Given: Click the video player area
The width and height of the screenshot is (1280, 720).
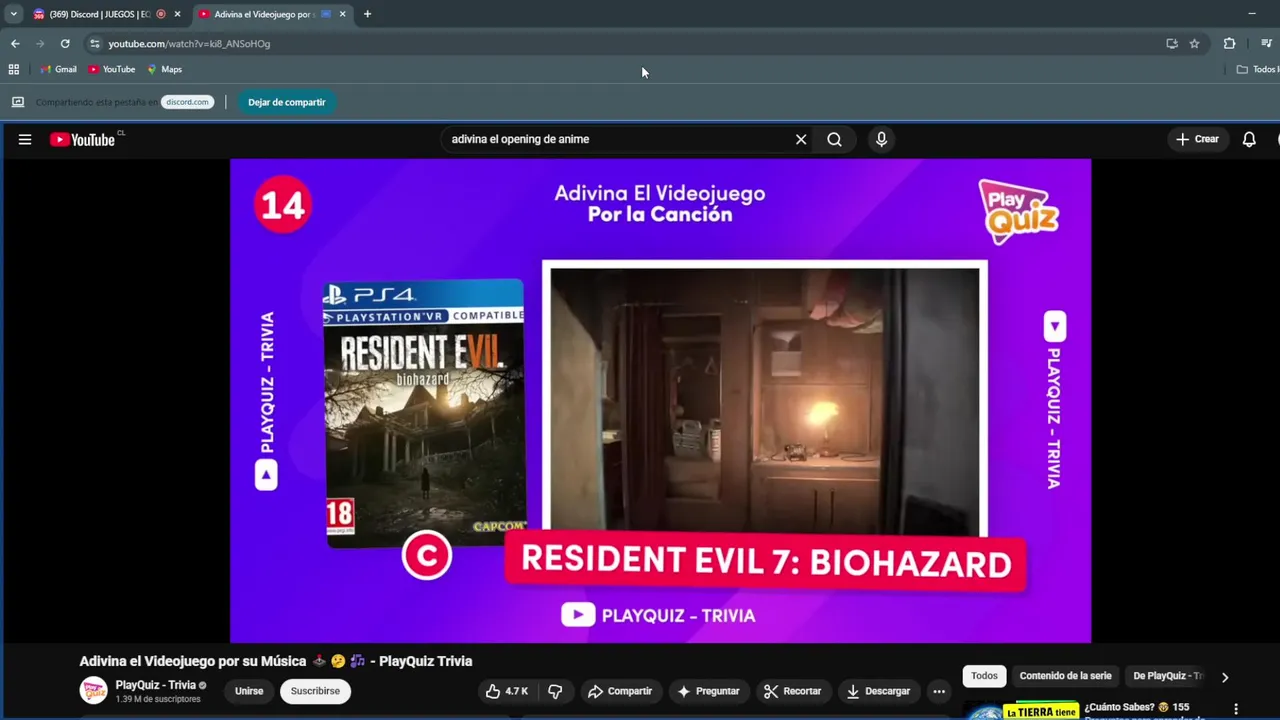Looking at the screenshot, I should click(660, 400).
